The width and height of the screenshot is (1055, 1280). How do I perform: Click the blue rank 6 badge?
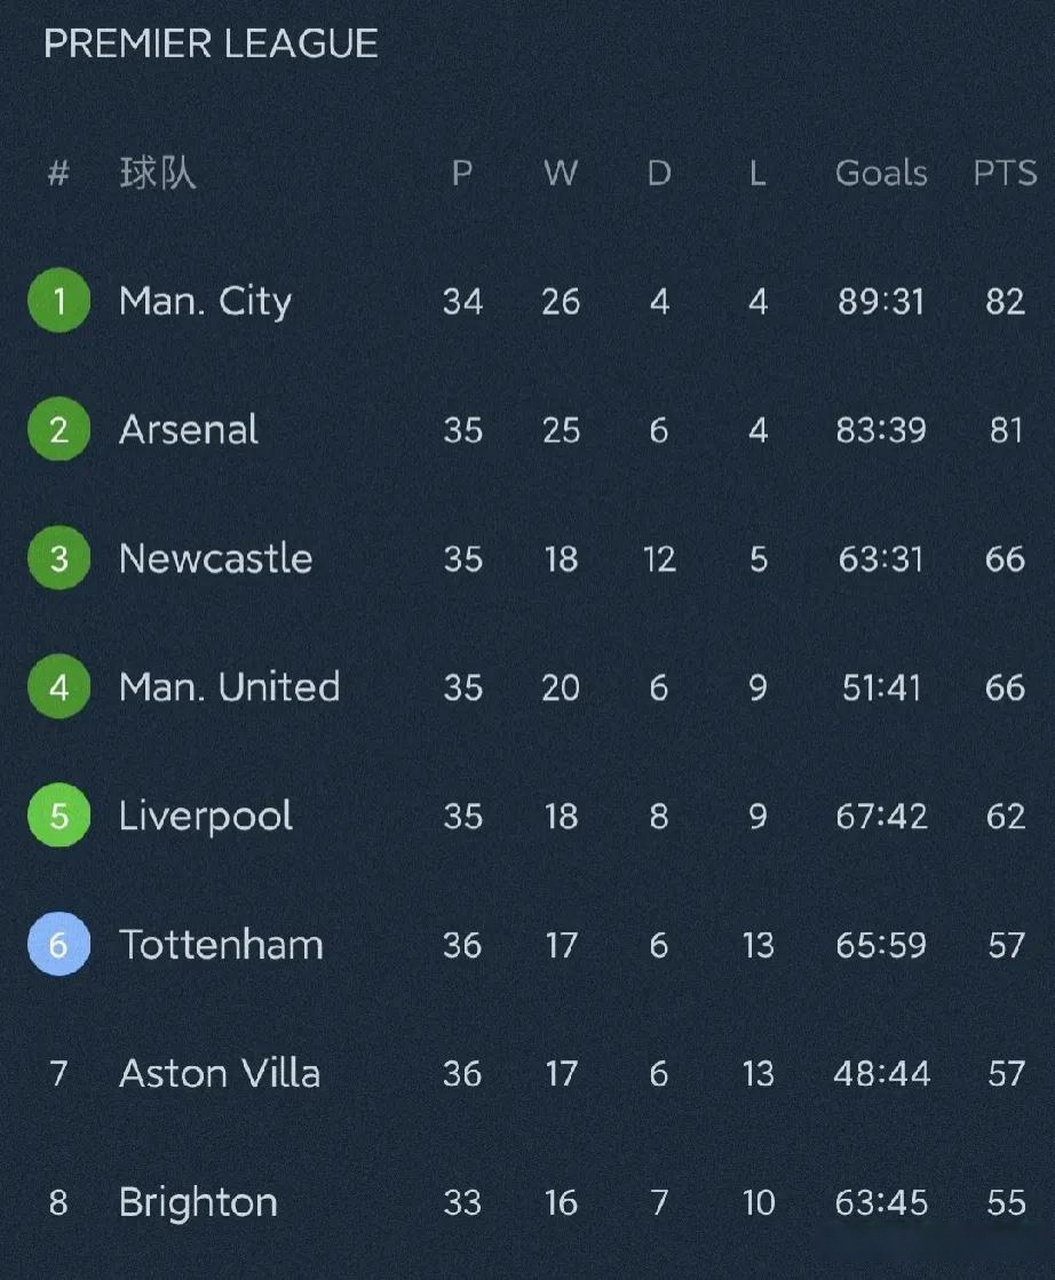(59, 944)
